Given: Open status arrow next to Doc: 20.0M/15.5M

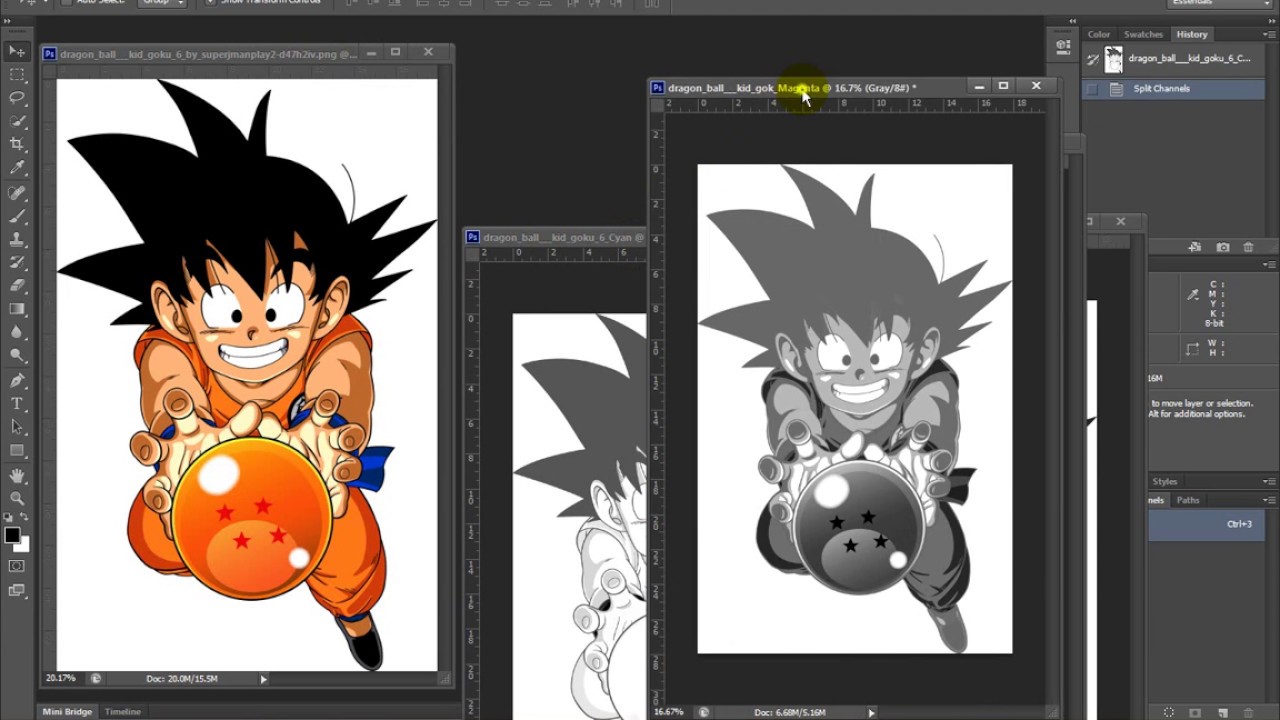Looking at the screenshot, I should click(263, 679).
